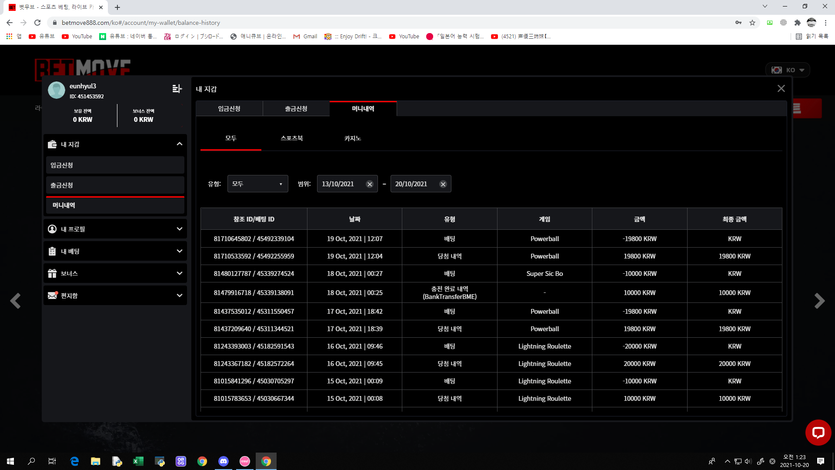Open the Windows Start menu
Image resolution: width=835 pixels, height=470 pixels.
pyautogui.click(x=10, y=461)
